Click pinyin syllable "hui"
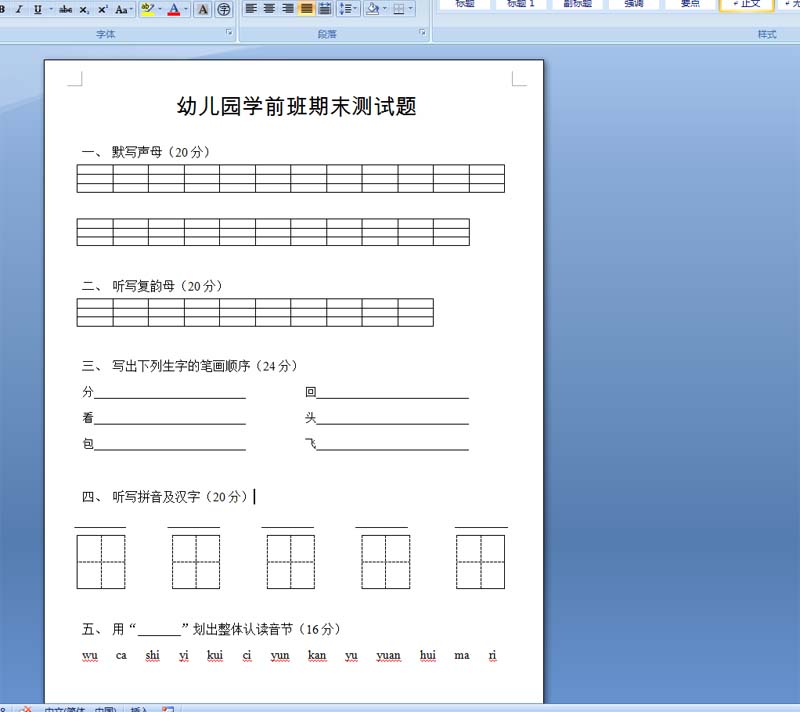Viewport: 800px width, 712px height. click(x=428, y=655)
